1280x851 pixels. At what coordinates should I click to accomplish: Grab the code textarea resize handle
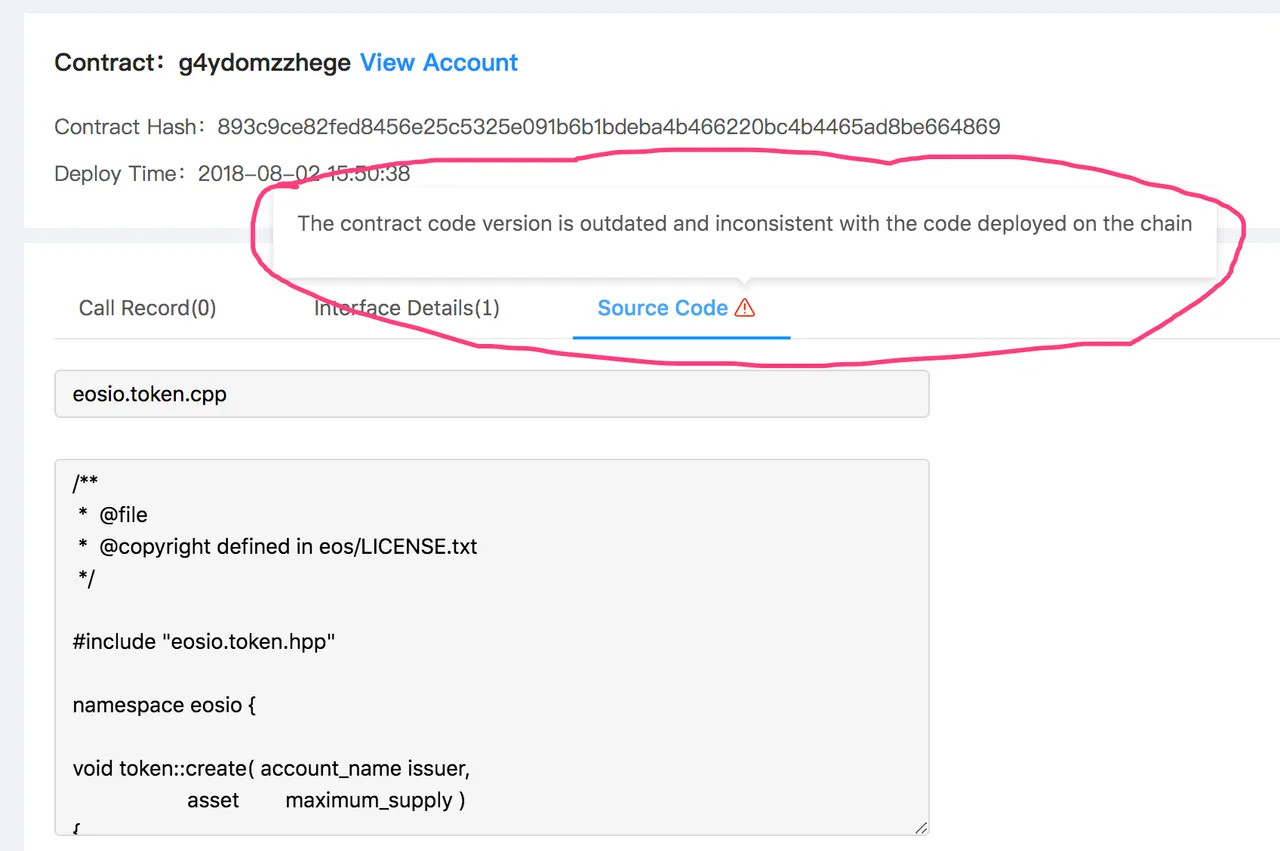[x=920, y=827]
